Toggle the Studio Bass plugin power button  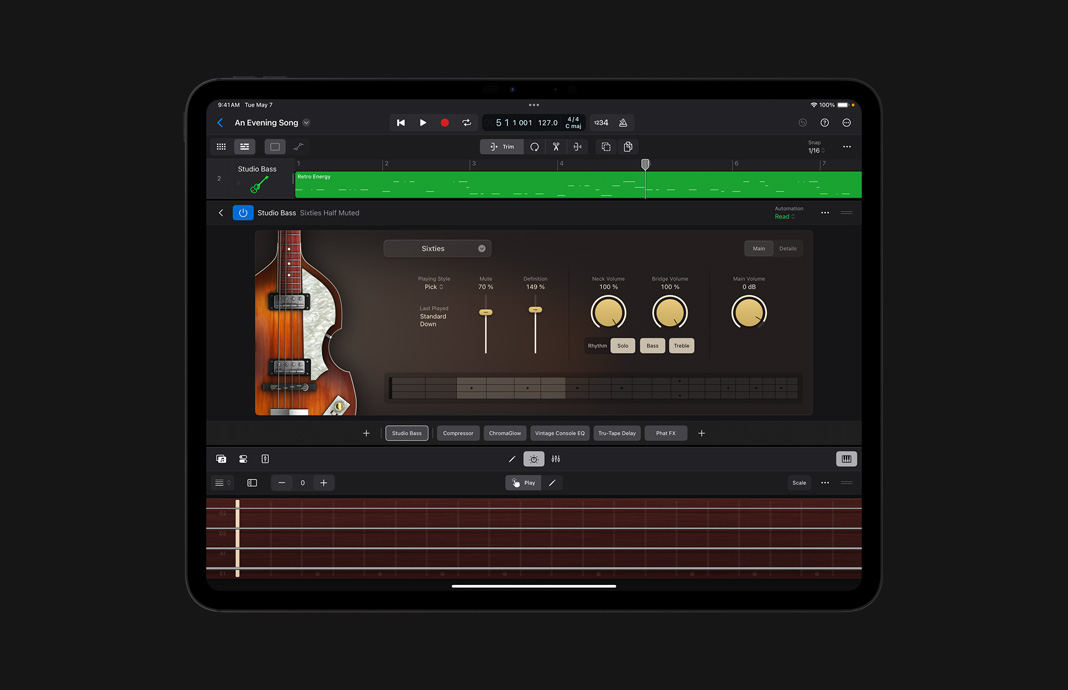pyautogui.click(x=242, y=212)
